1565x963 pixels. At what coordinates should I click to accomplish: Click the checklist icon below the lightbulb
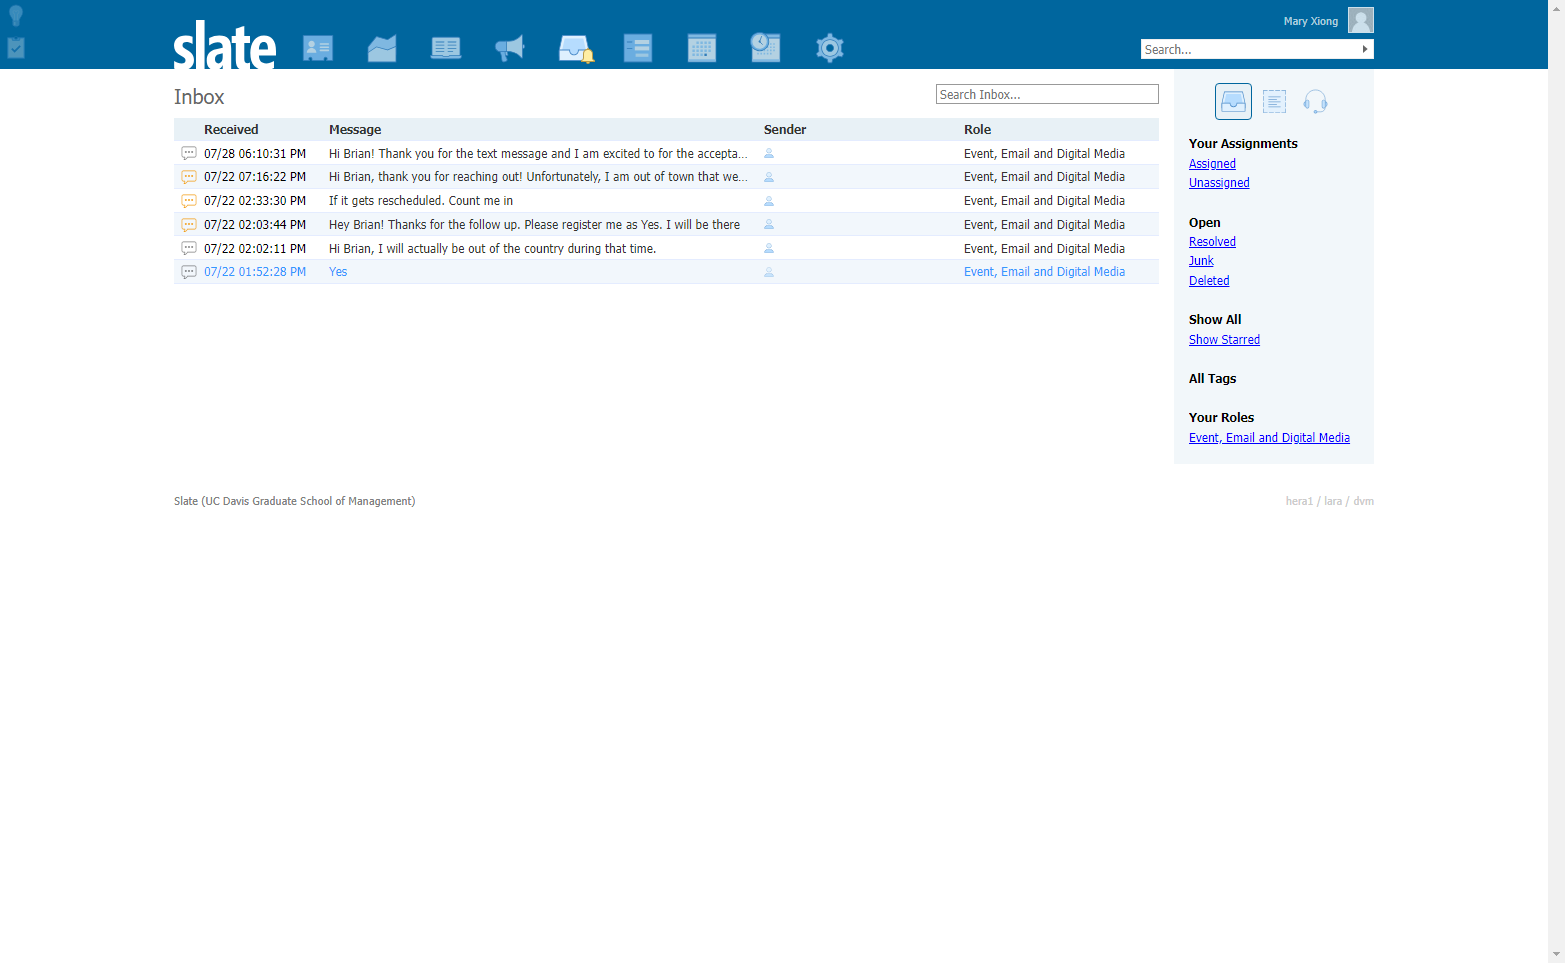(16, 47)
